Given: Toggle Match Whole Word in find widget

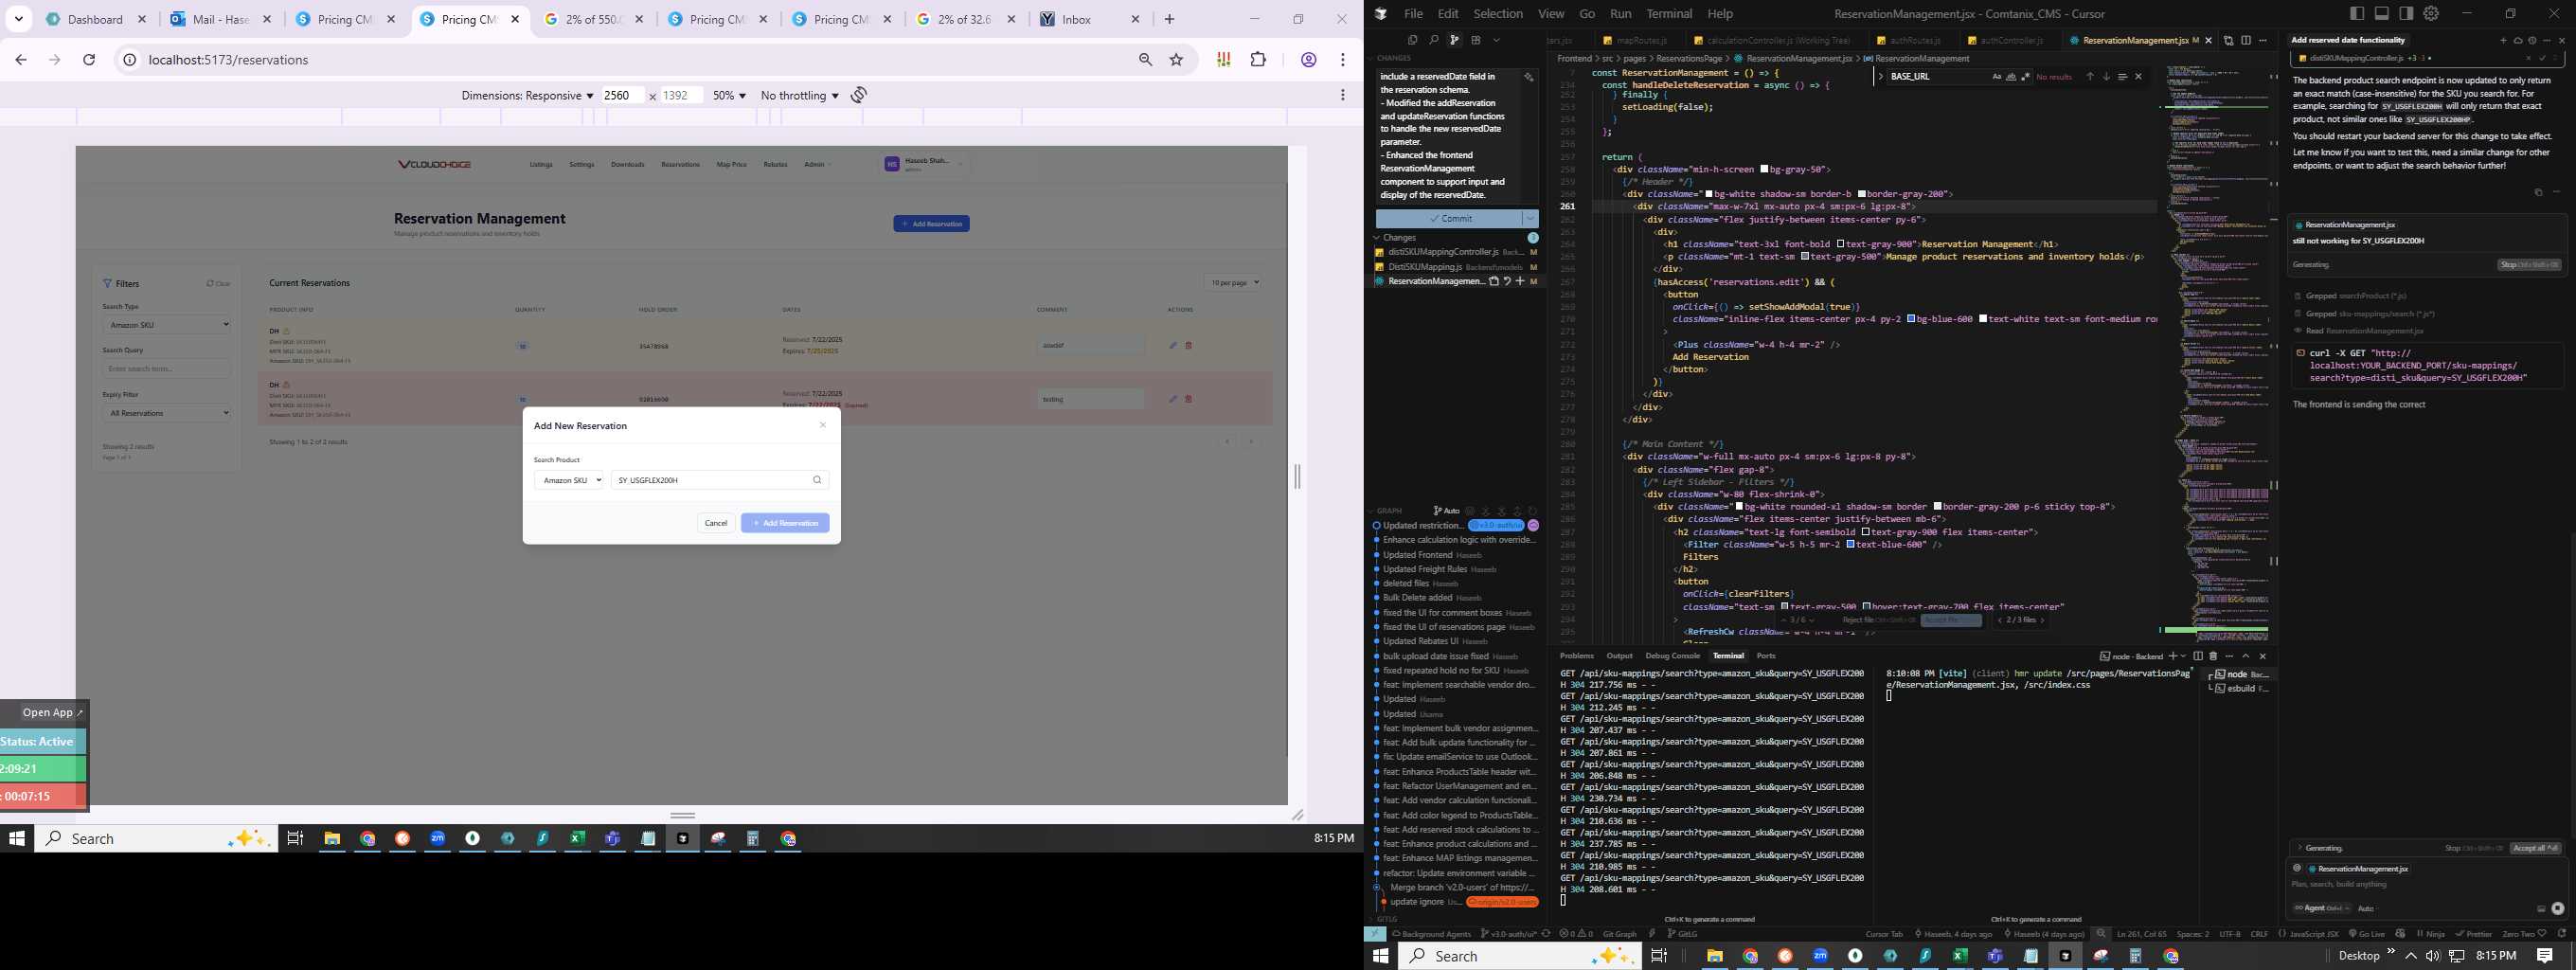Looking at the screenshot, I should 2011,77.
